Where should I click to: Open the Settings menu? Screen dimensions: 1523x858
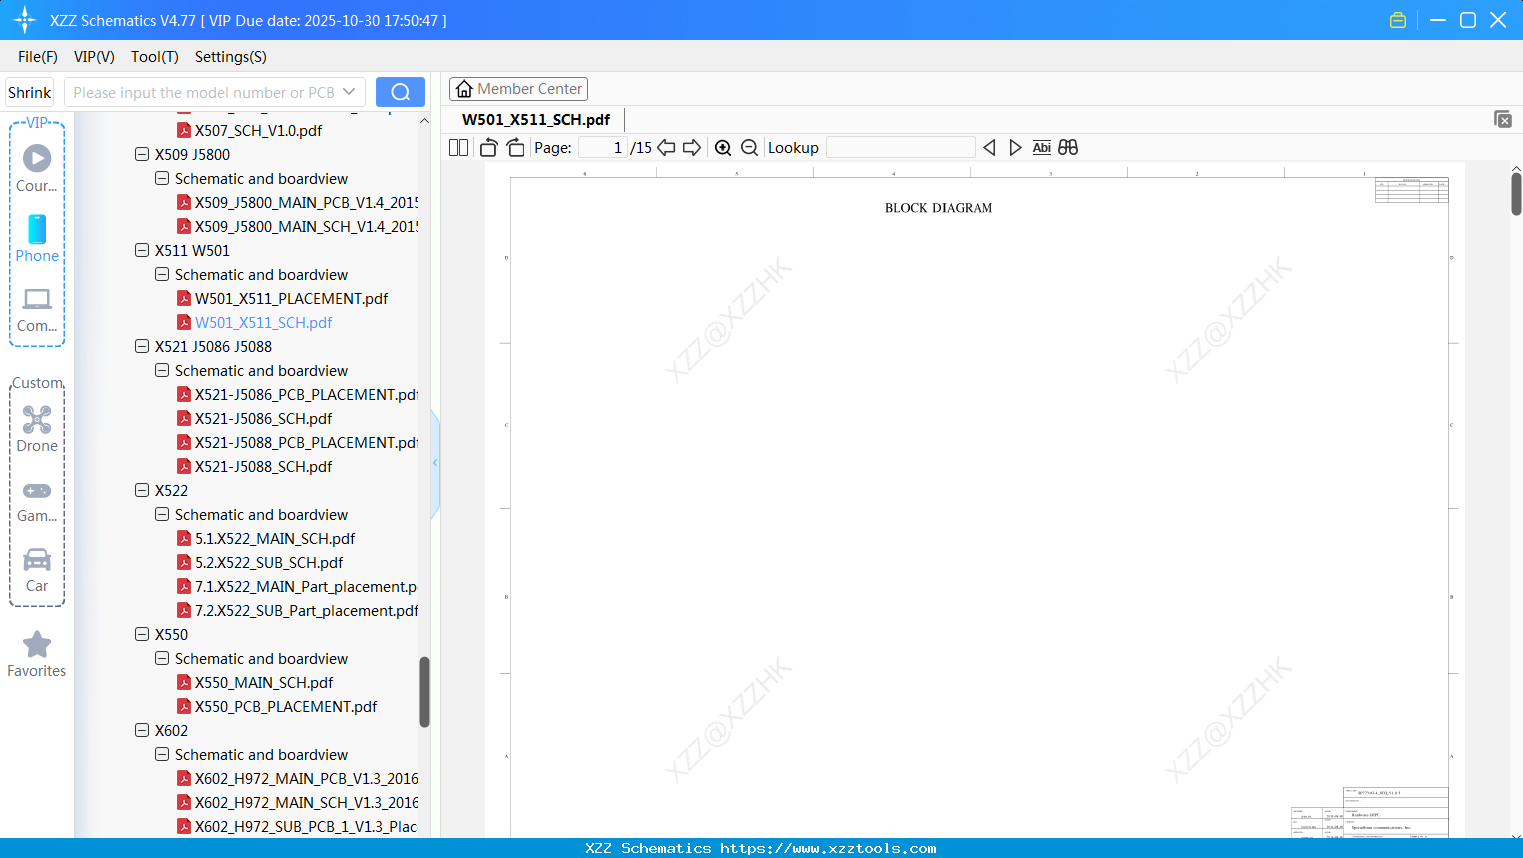coord(230,57)
